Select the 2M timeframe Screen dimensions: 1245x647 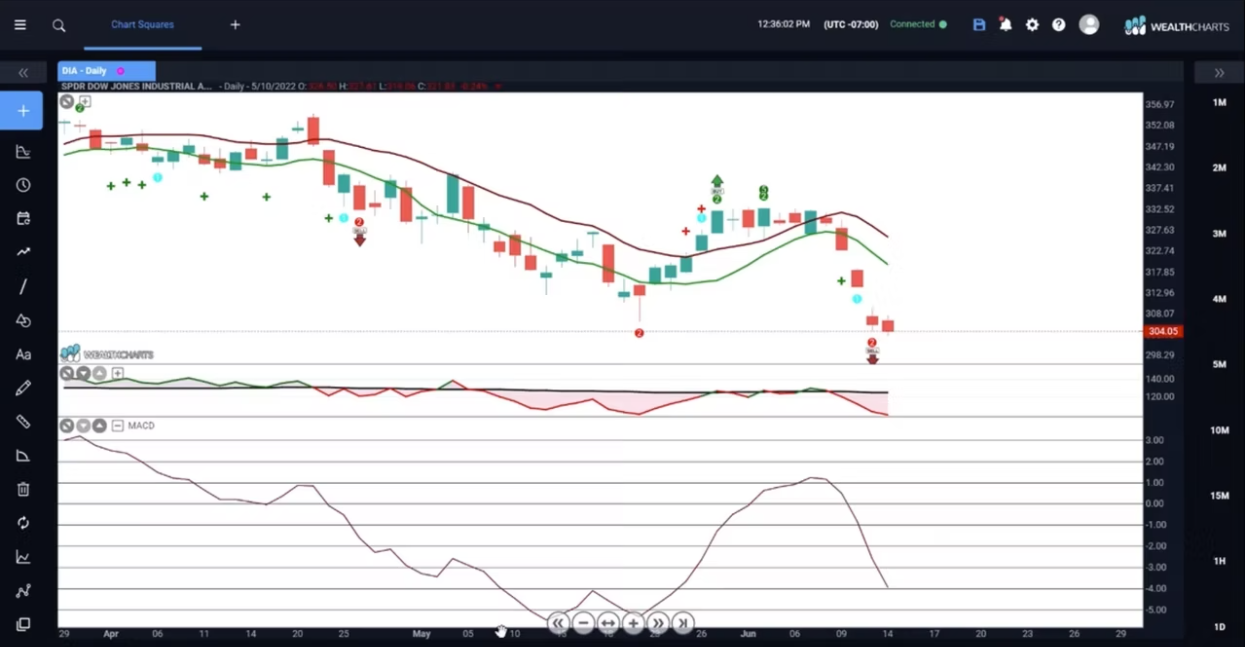(x=1219, y=168)
